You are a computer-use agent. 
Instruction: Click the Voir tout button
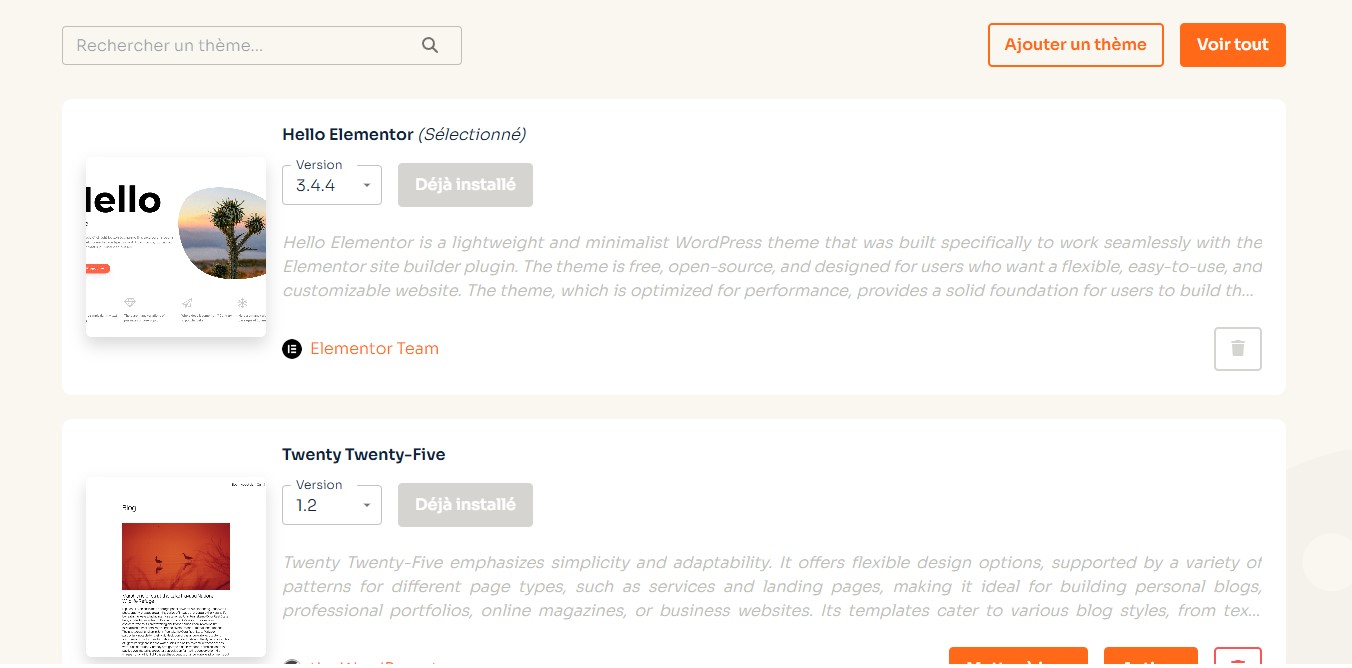coord(1232,45)
